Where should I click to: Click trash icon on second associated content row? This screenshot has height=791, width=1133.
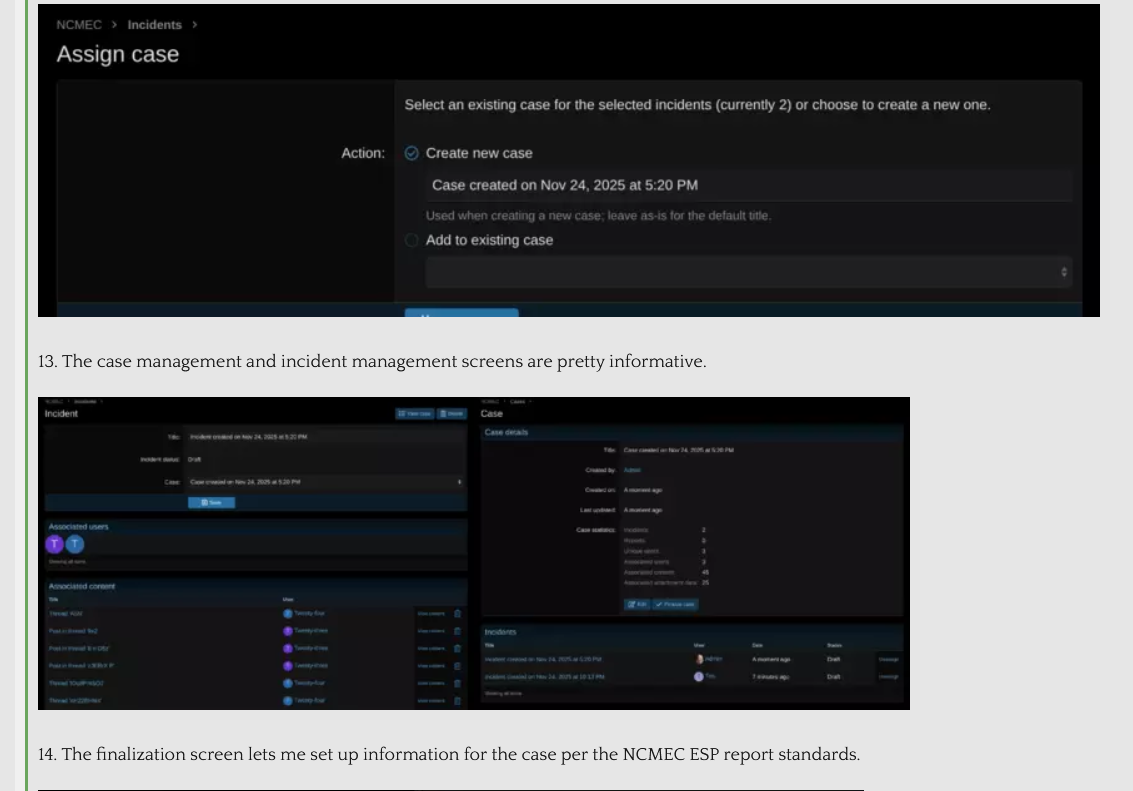point(457,631)
